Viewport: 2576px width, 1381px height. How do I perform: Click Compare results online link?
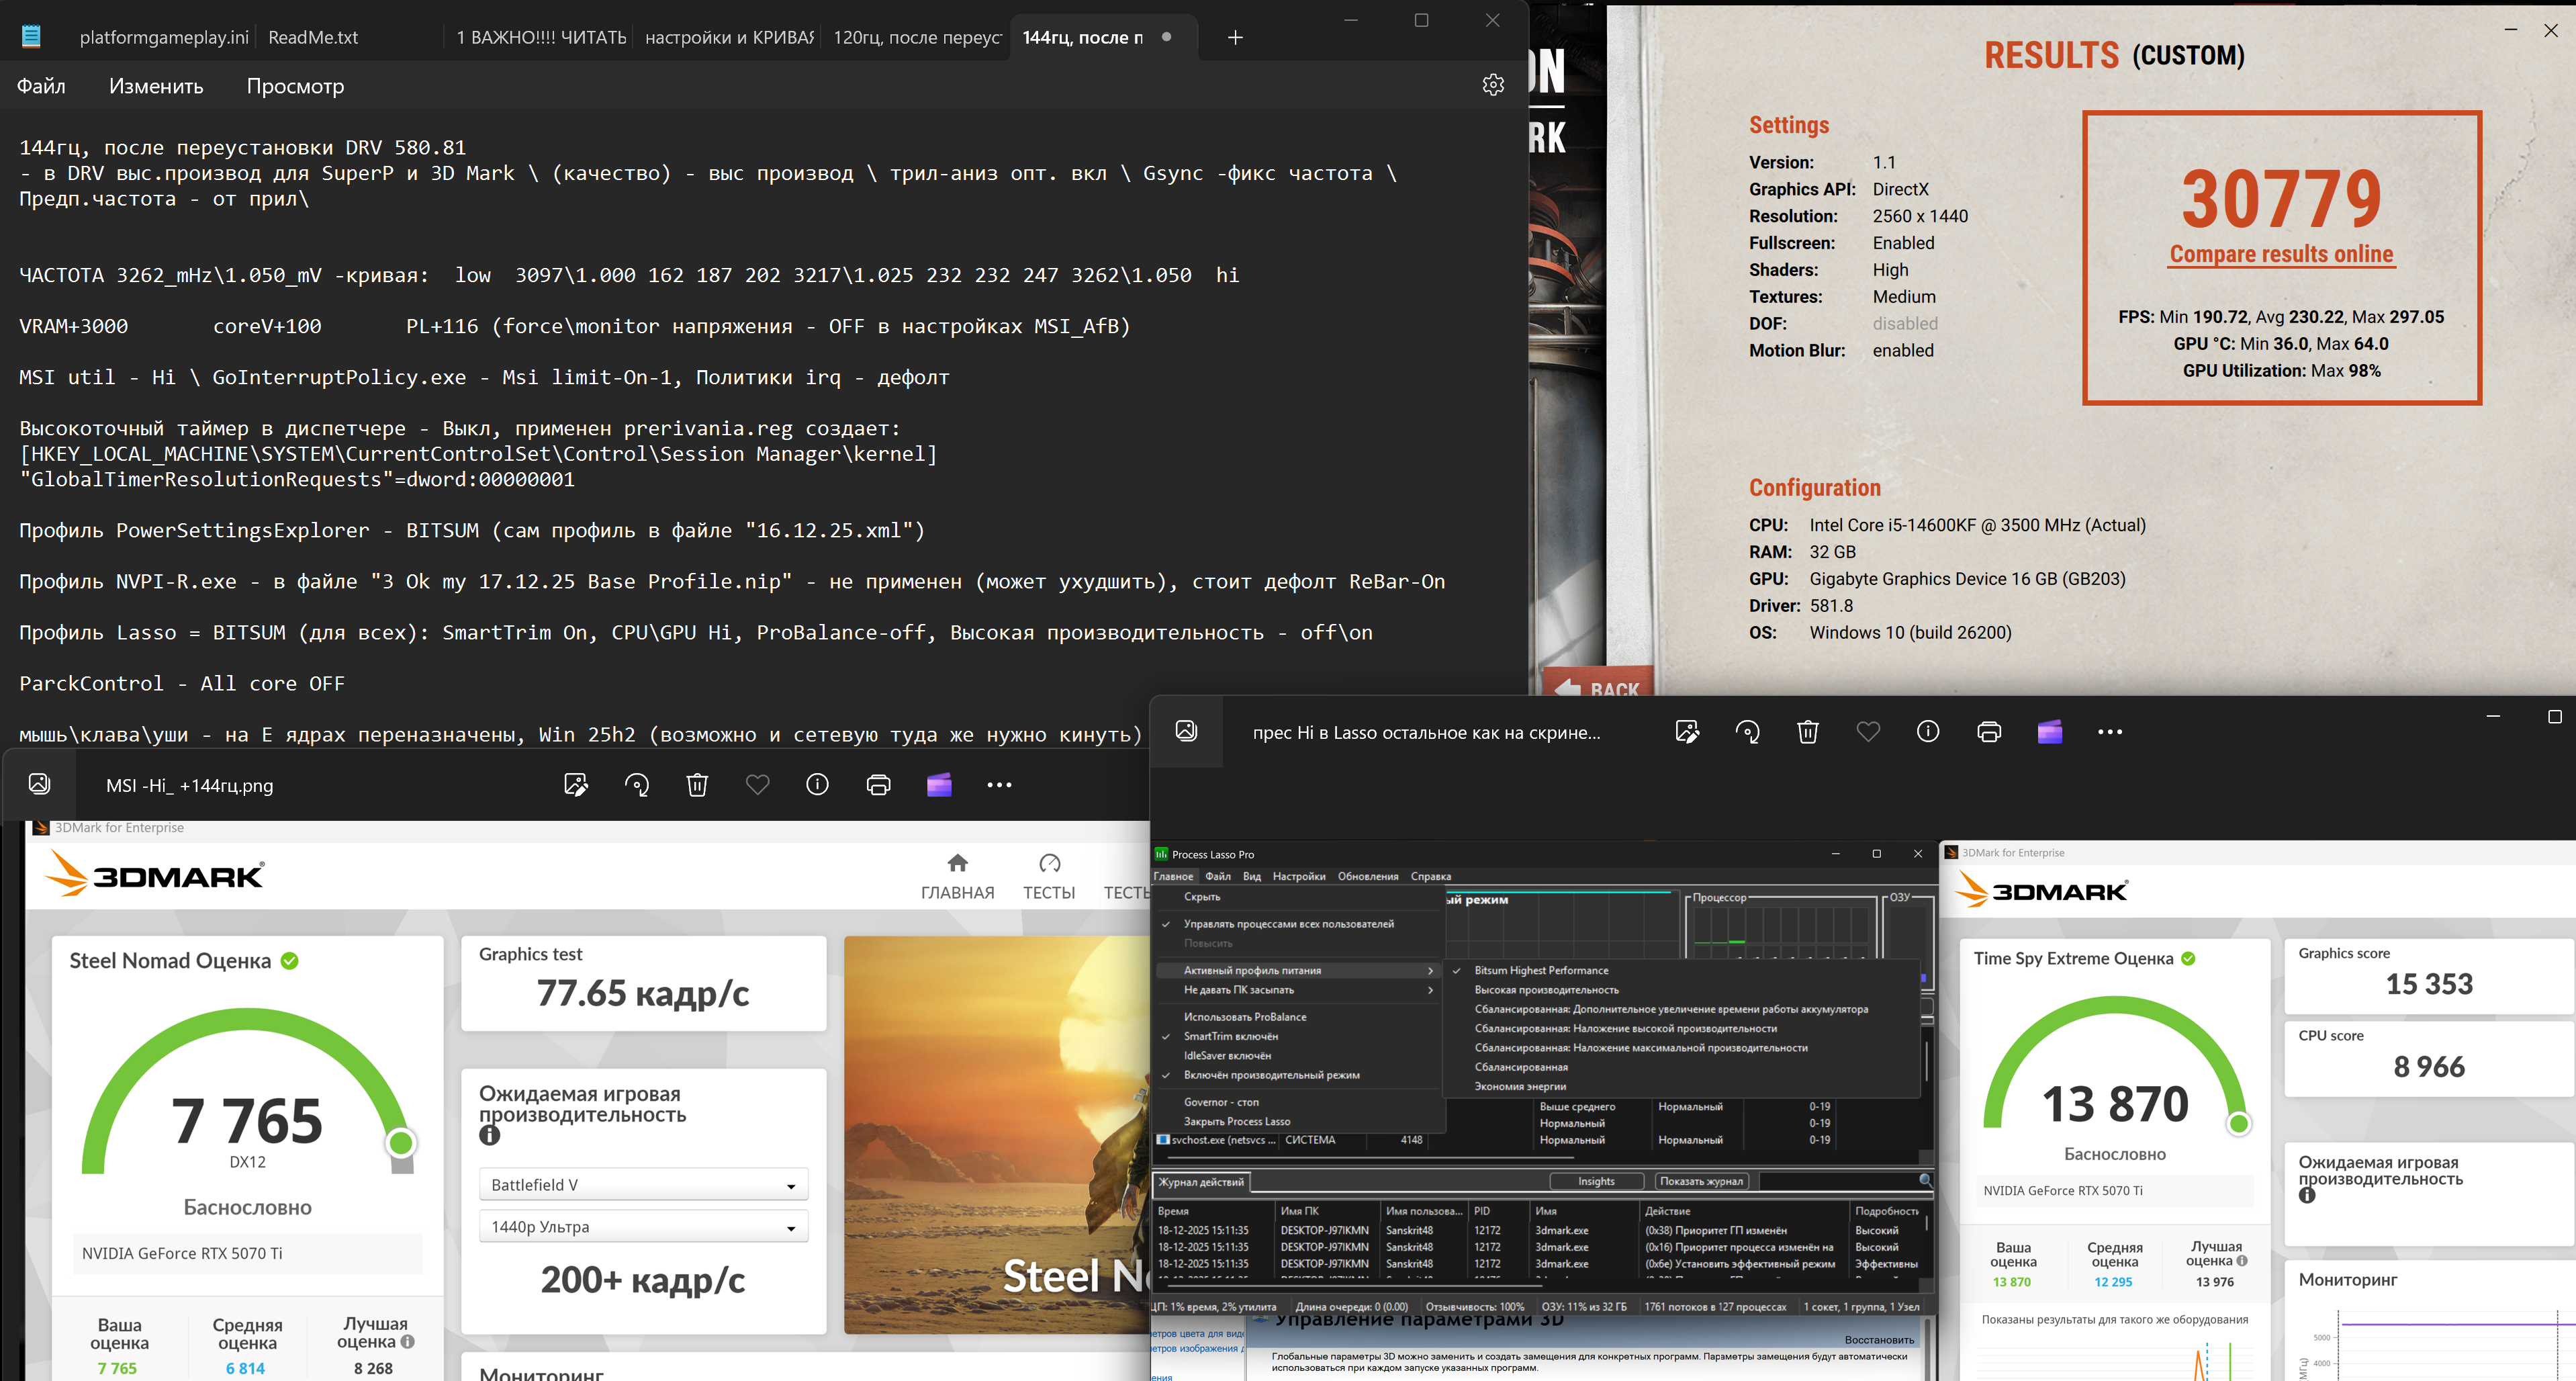pyautogui.click(x=2281, y=254)
